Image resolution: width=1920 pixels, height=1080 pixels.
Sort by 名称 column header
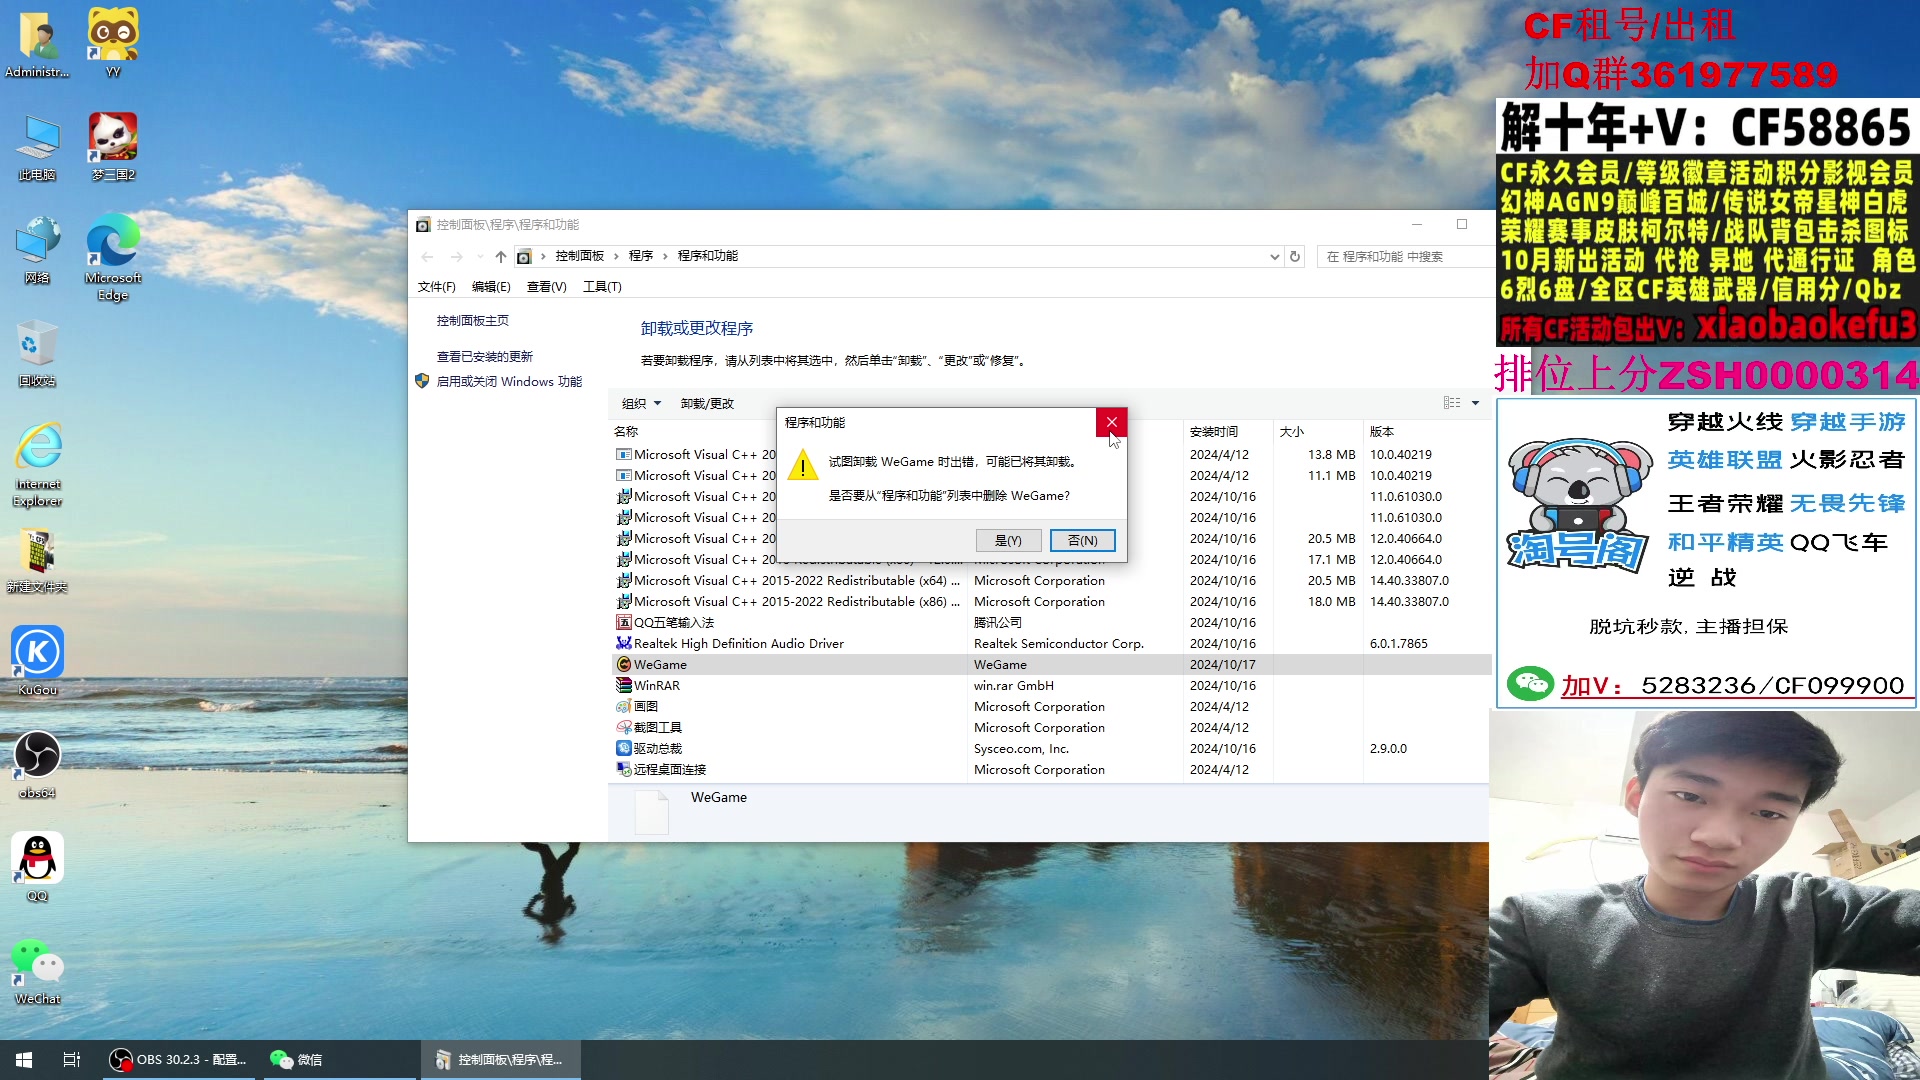coord(626,432)
